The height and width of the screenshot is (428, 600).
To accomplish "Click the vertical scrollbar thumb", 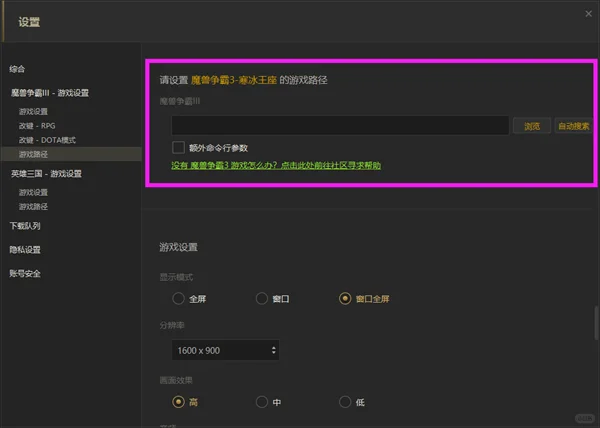I will pyautogui.click(x=596, y=322).
